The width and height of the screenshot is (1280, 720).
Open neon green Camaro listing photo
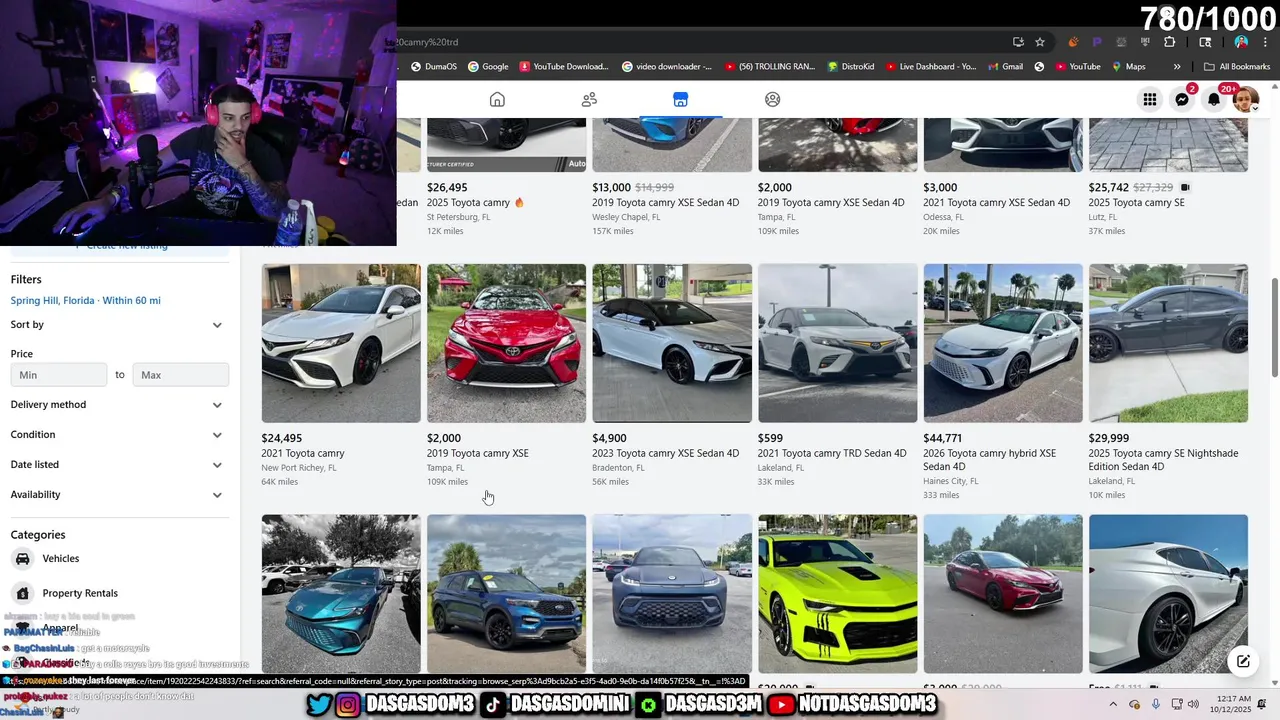(x=837, y=594)
